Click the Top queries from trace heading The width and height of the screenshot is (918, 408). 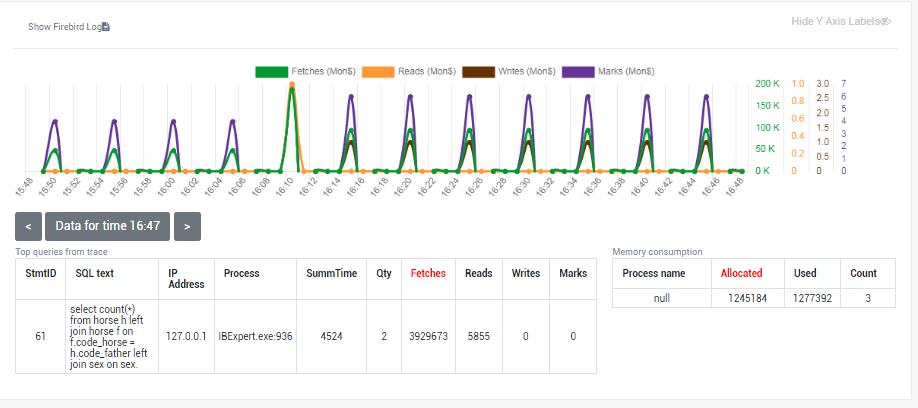[61, 252]
